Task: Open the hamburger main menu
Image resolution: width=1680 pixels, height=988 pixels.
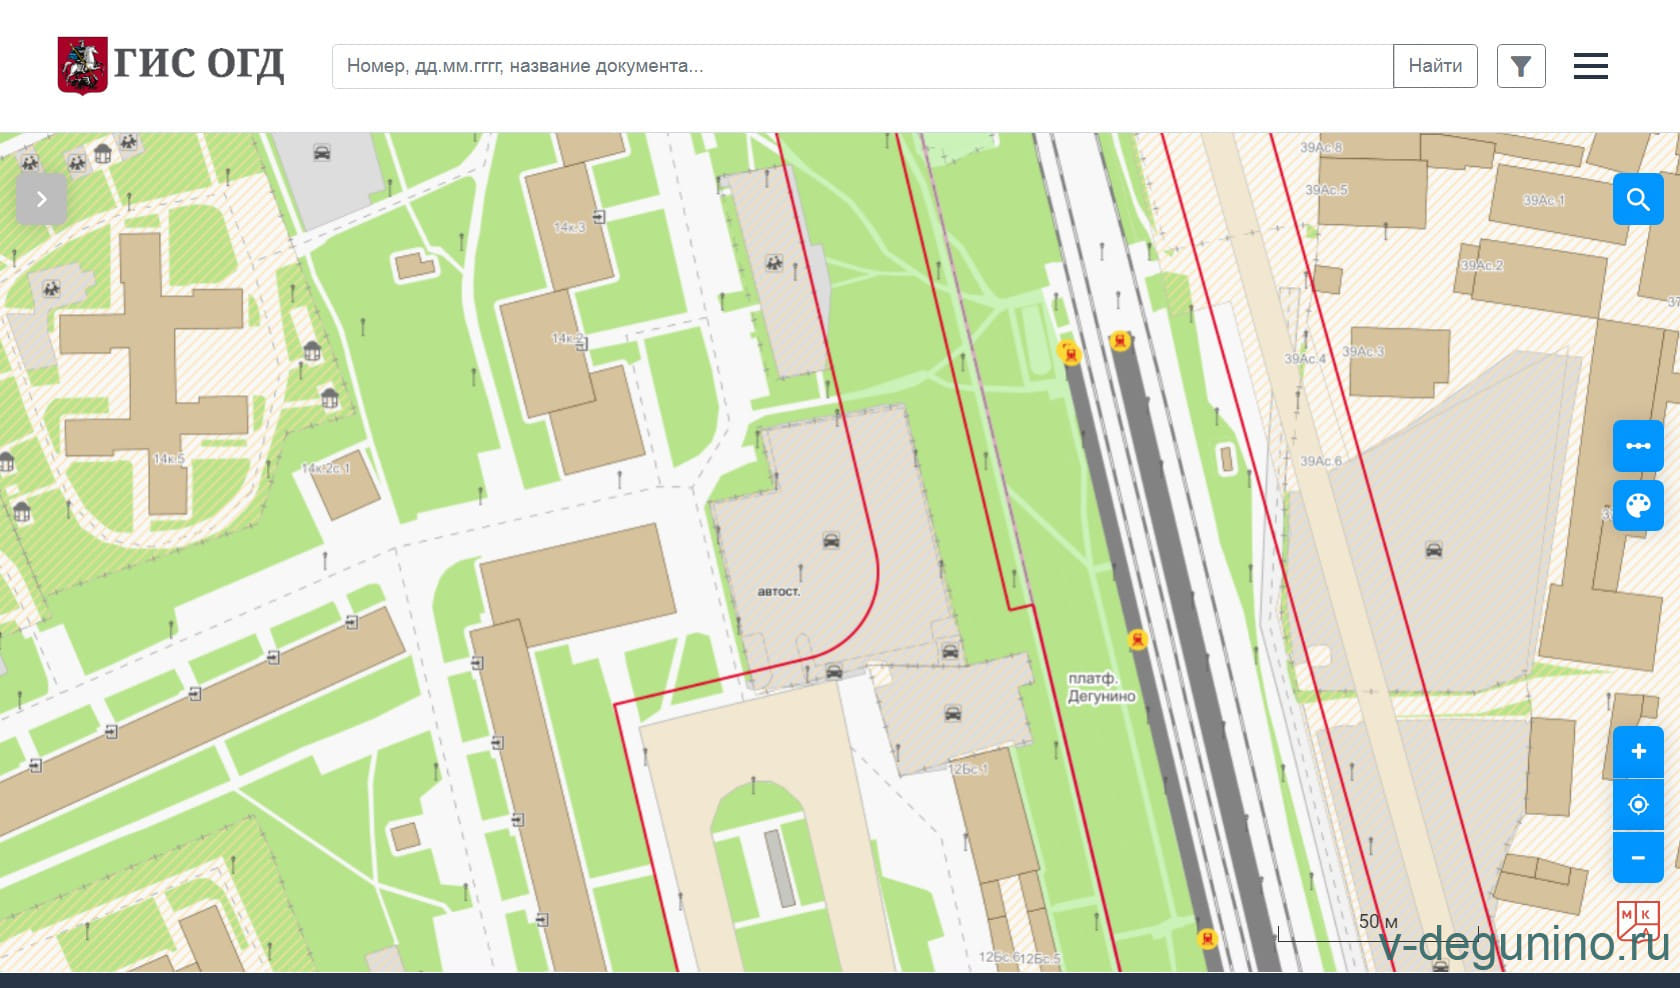Action: click(x=1590, y=66)
